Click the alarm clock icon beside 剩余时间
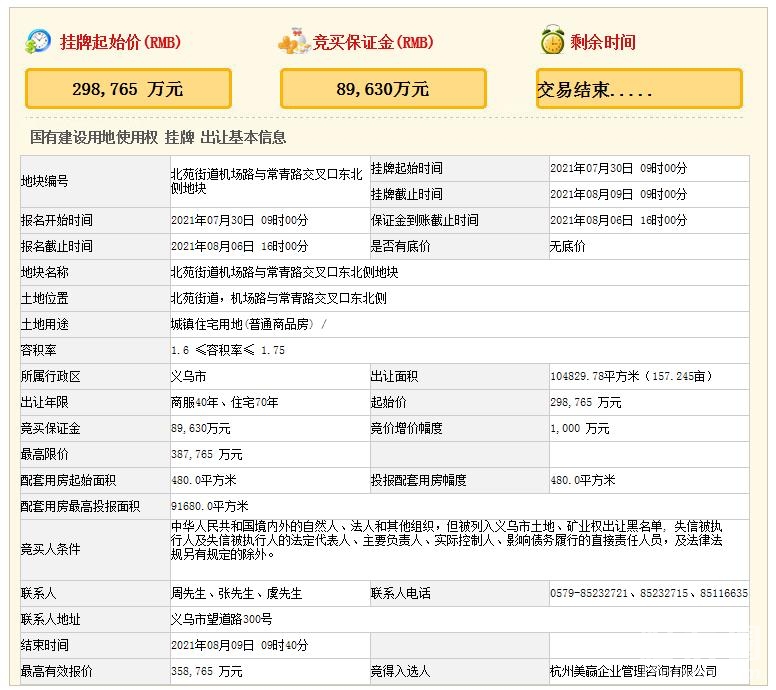The height and width of the screenshot is (690, 776). coord(551,41)
